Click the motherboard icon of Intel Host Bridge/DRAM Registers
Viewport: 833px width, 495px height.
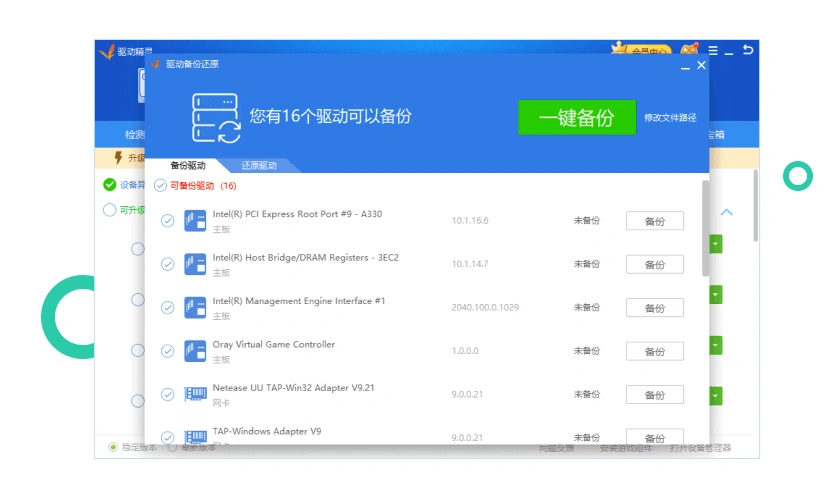click(195, 264)
